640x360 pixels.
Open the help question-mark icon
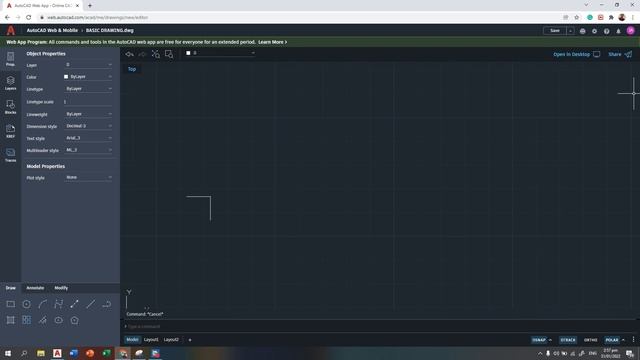607,31
